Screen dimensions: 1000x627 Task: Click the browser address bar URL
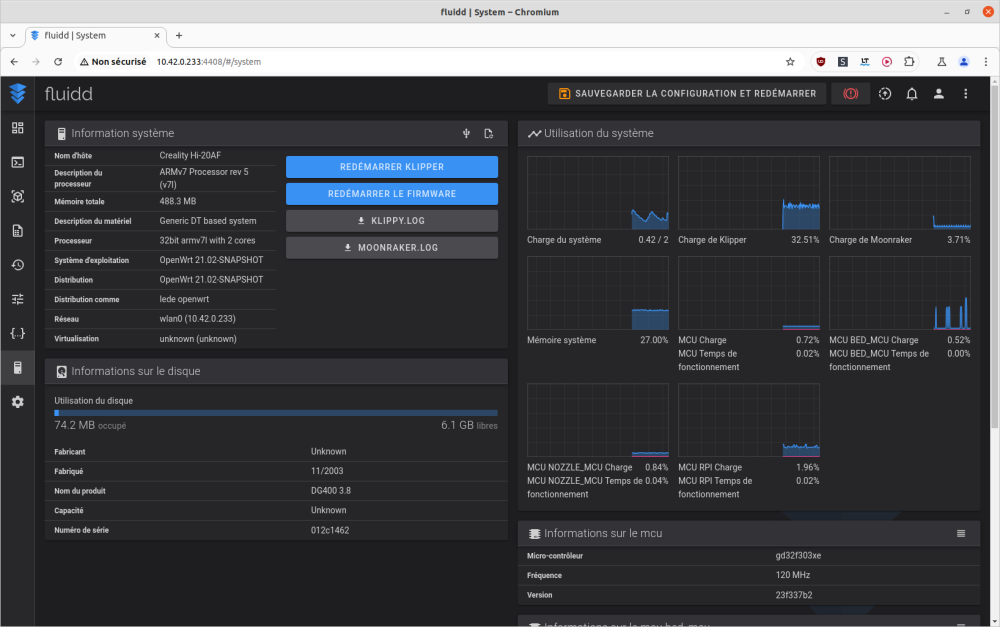[208, 62]
